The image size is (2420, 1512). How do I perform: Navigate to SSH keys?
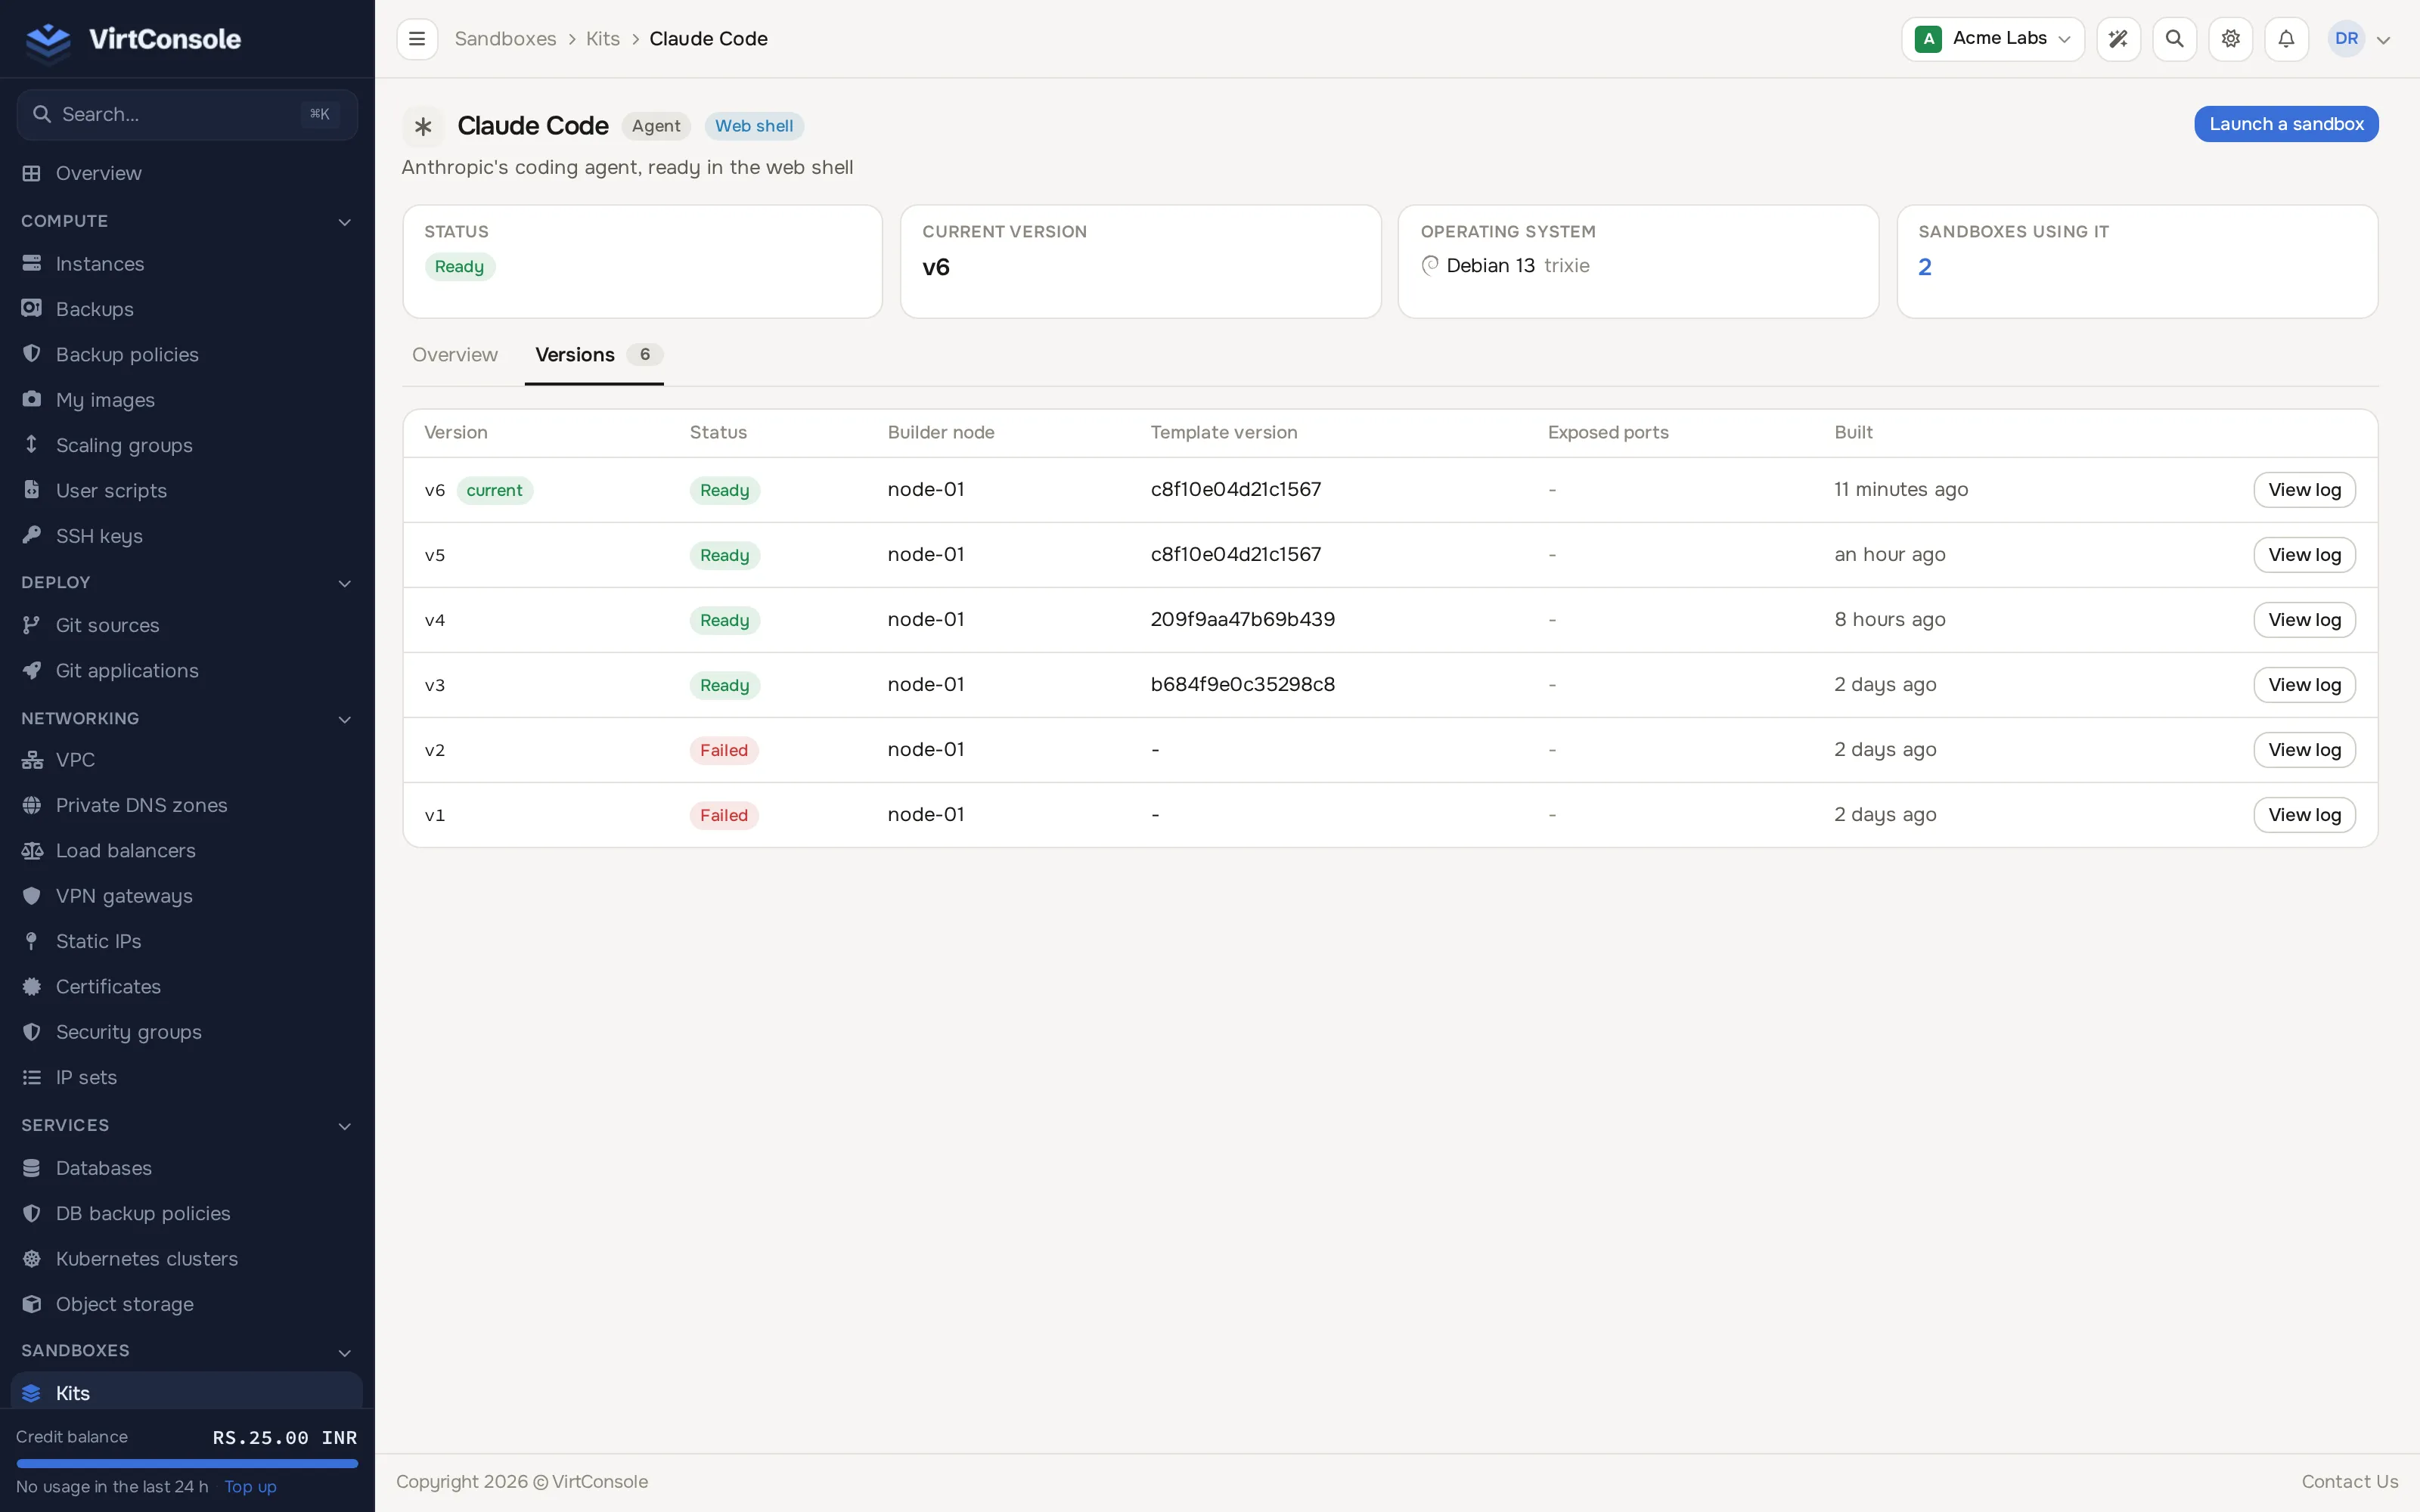[x=187, y=536]
